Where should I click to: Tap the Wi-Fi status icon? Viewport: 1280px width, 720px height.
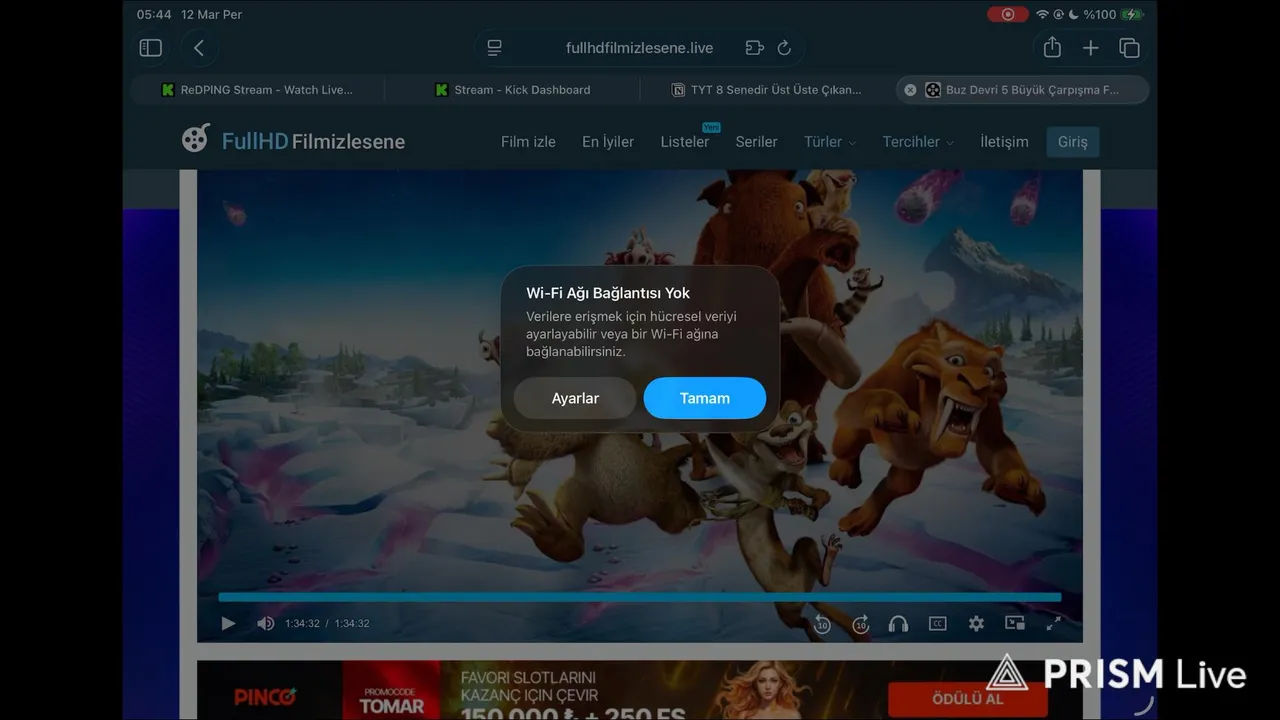(1042, 14)
